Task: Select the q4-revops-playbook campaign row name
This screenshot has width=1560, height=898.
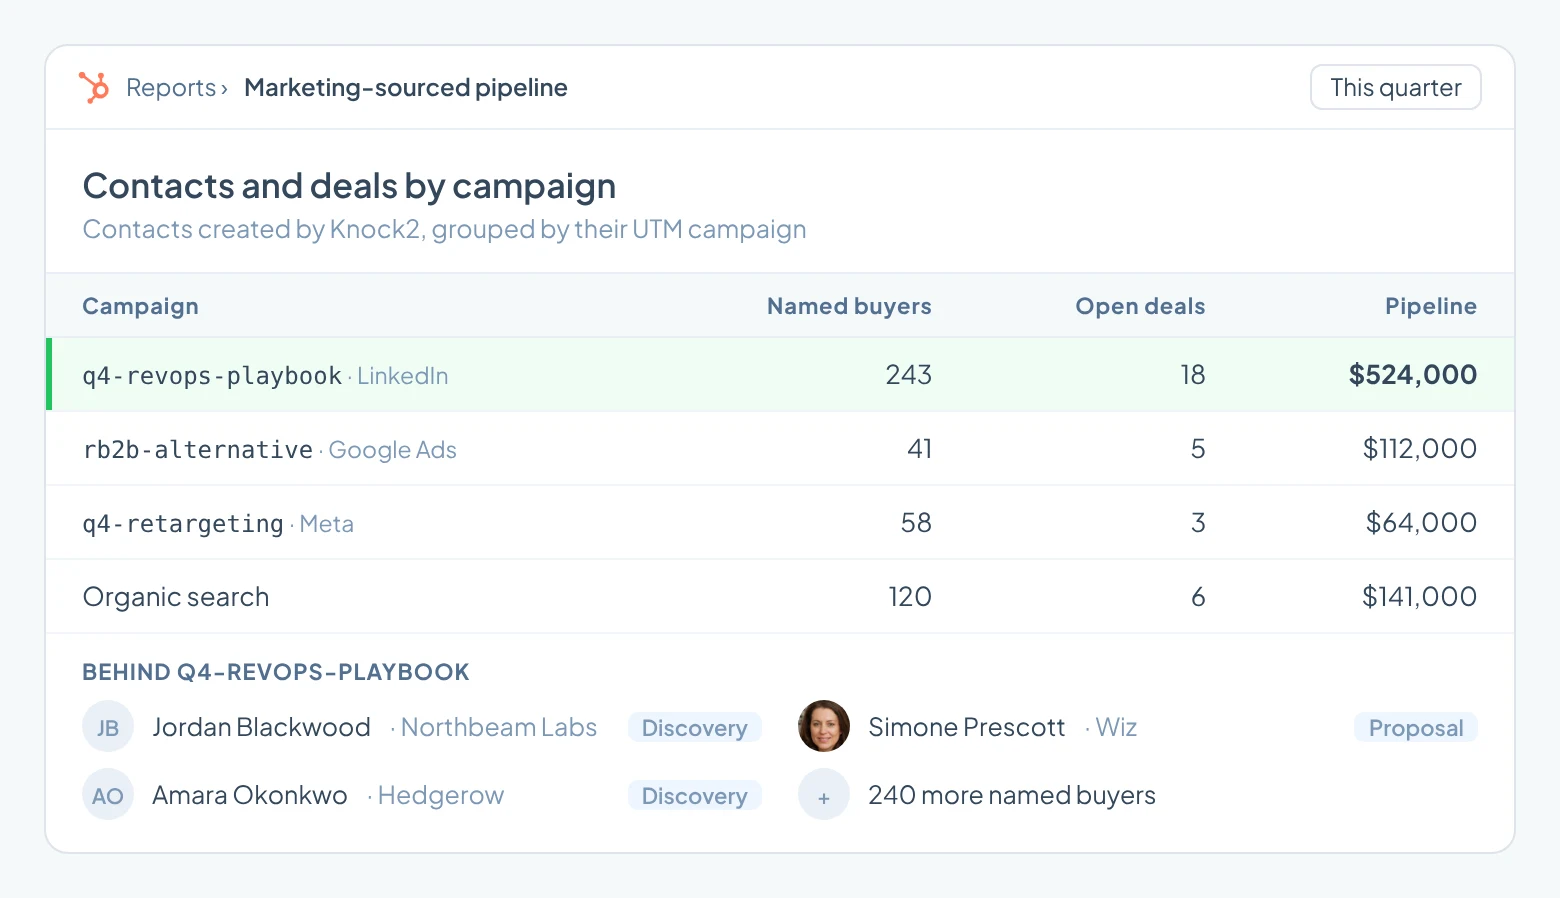Action: coord(212,376)
